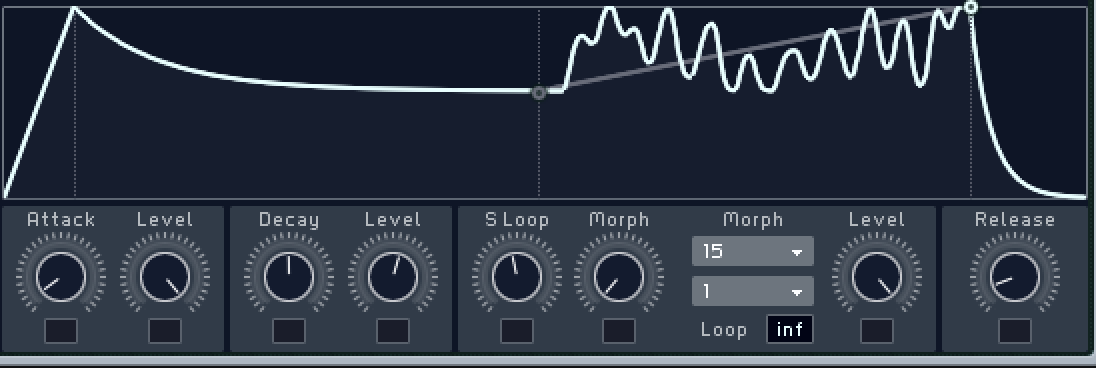Click the Decay time knob
Viewport: 1096px width, 368px height.
tap(289, 276)
